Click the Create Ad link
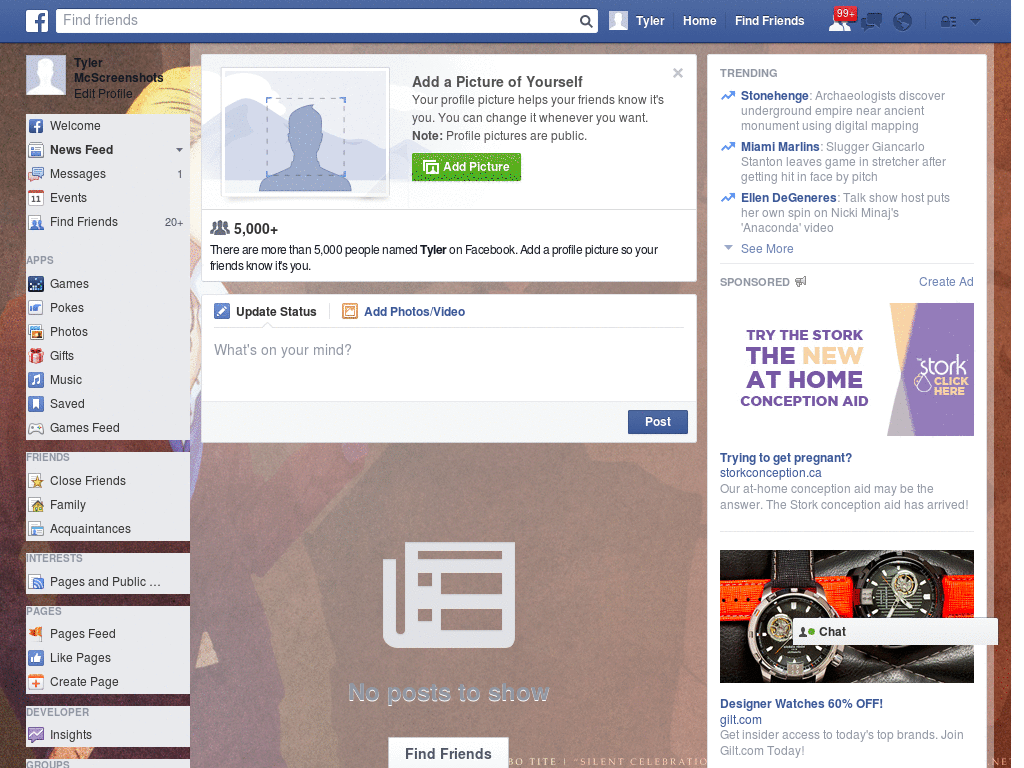Image resolution: width=1024 pixels, height=768 pixels. click(946, 282)
